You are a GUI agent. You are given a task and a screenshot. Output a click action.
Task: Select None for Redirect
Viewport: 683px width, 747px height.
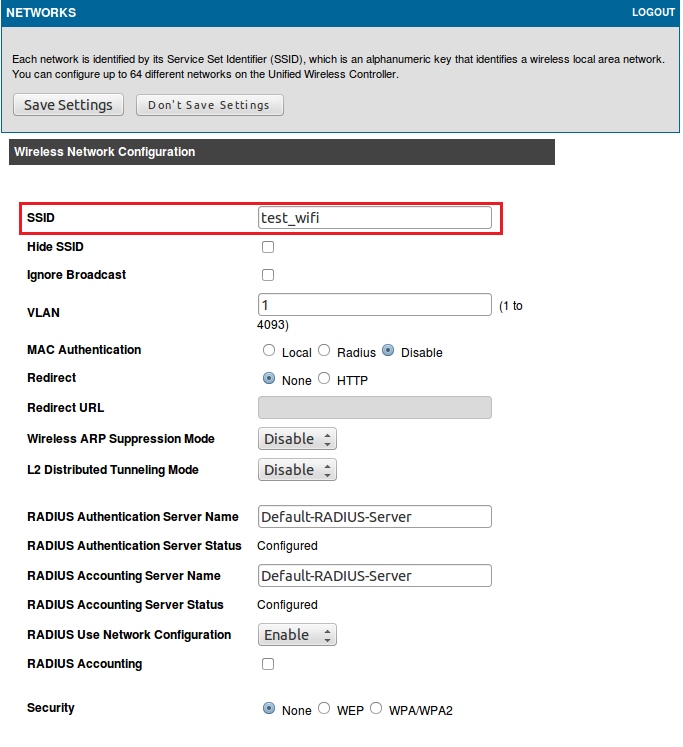[x=269, y=379]
